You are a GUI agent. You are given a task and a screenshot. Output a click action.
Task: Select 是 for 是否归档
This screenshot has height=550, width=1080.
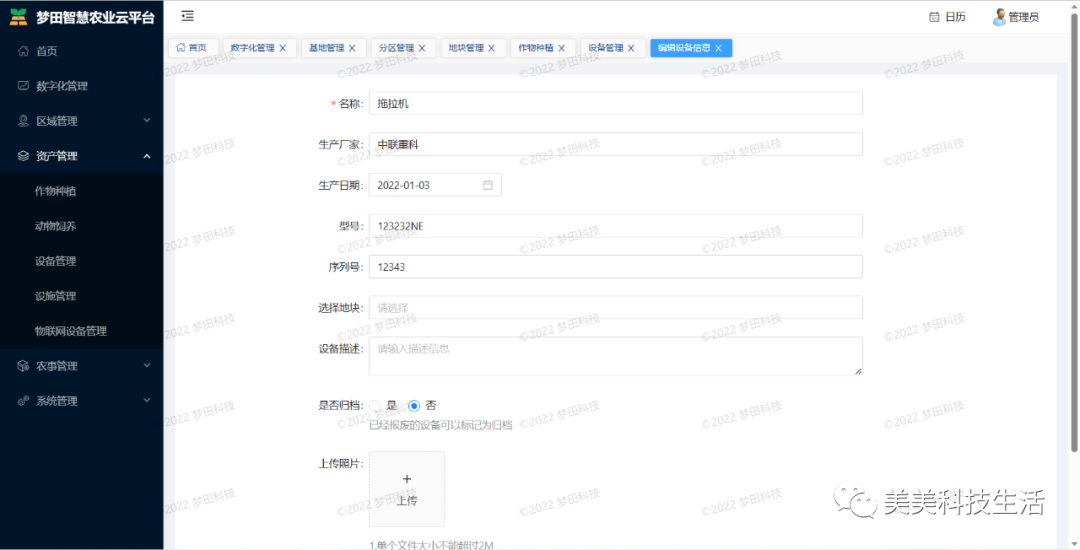[x=375, y=405]
